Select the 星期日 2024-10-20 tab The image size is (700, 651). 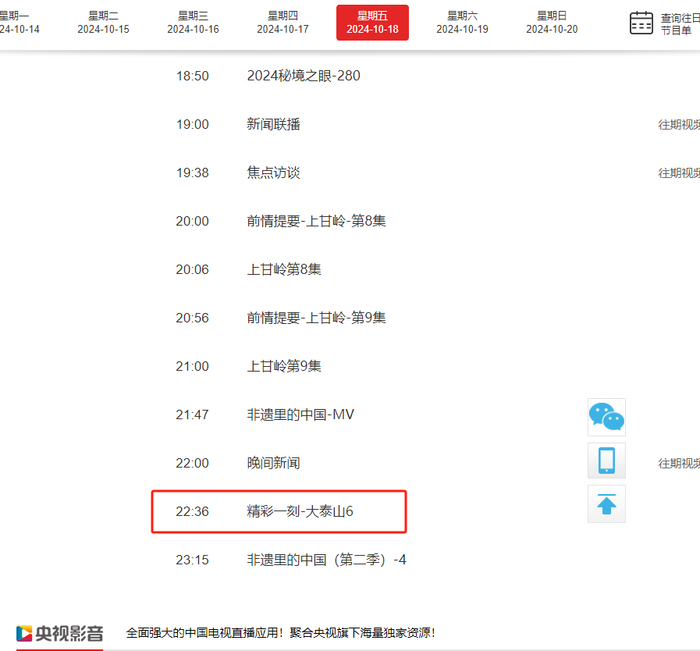tap(551, 23)
